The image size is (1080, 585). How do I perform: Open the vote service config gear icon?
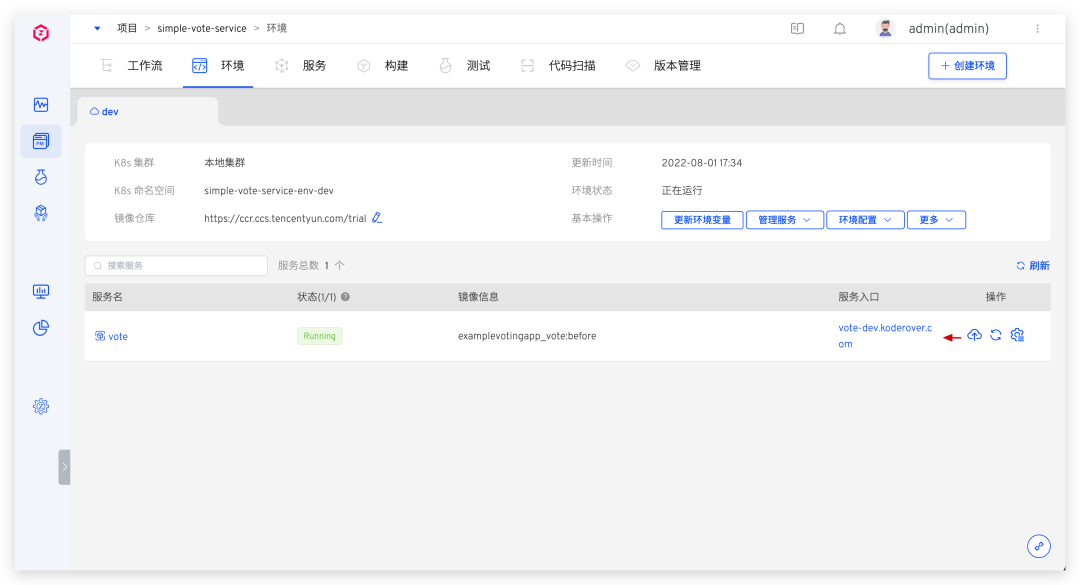click(1018, 336)
